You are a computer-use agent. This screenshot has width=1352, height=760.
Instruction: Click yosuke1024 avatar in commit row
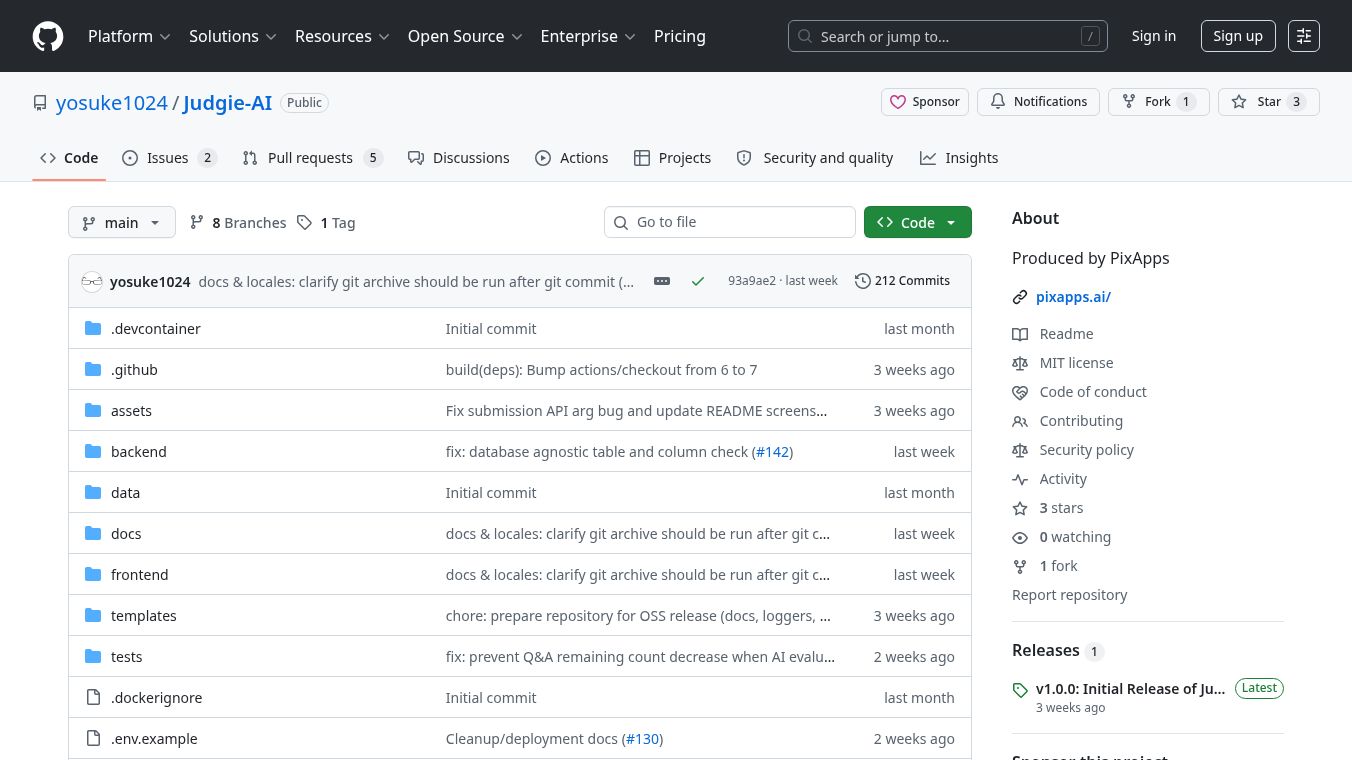click(92, 281)
